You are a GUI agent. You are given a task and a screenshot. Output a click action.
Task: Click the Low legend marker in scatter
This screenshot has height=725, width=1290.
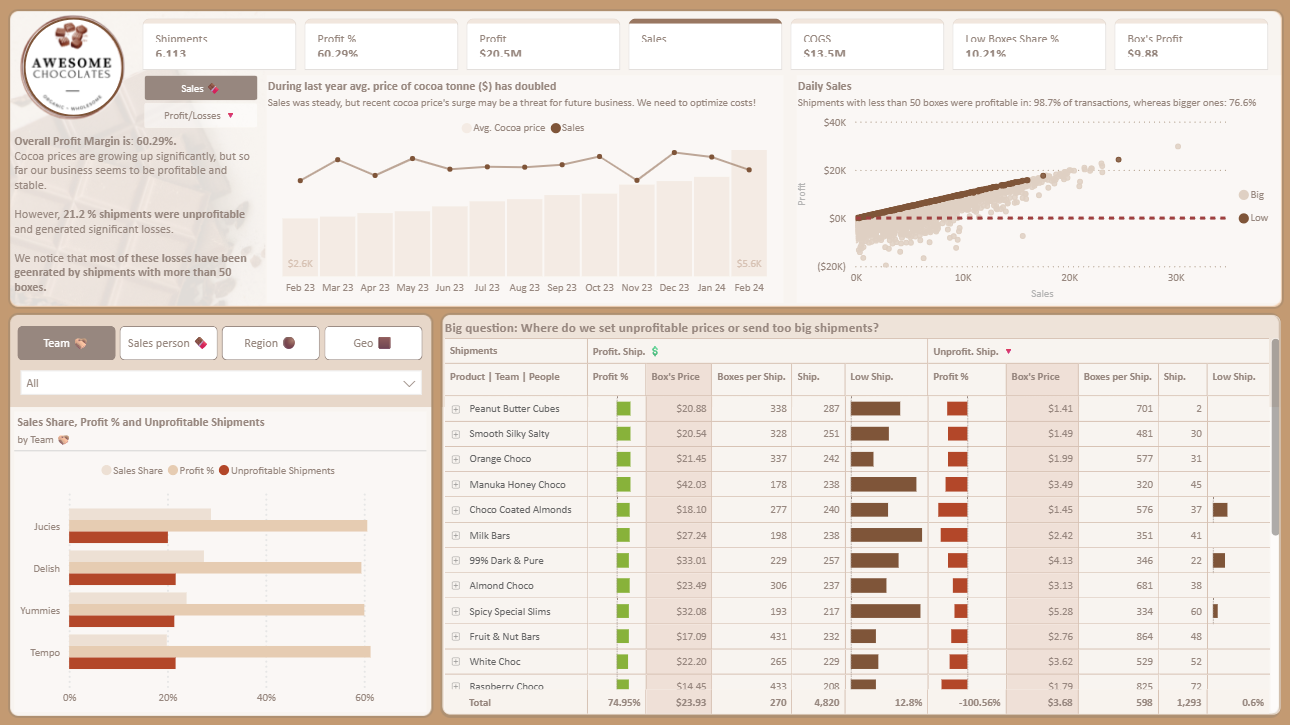(x=1243, y=218)
